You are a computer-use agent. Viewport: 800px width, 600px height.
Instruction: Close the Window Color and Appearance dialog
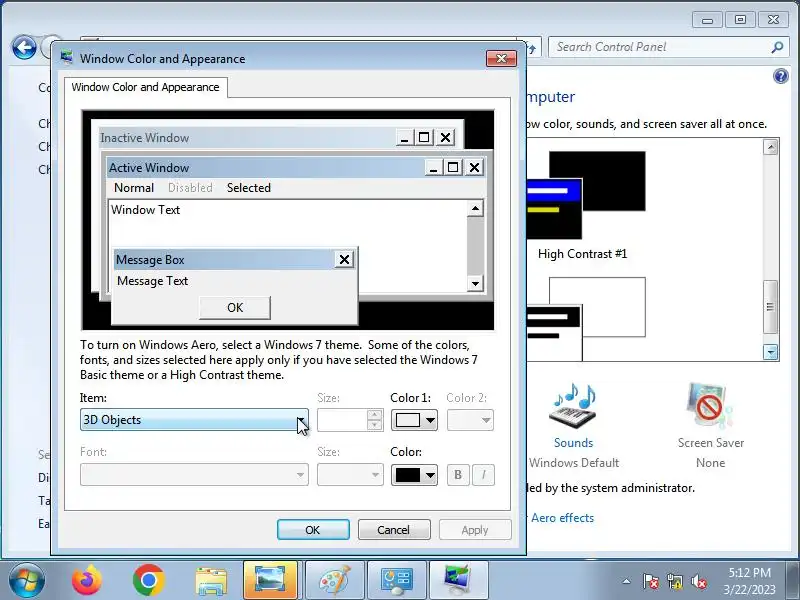pyautogui.click(x=501, y=59)
